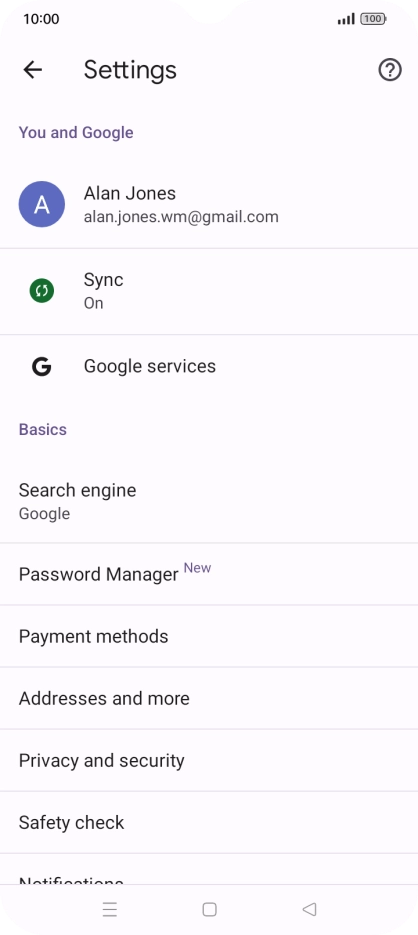The image size is (418, 935).
Task: Tap the green Sync status icon
Action: (x=42, y=291)
